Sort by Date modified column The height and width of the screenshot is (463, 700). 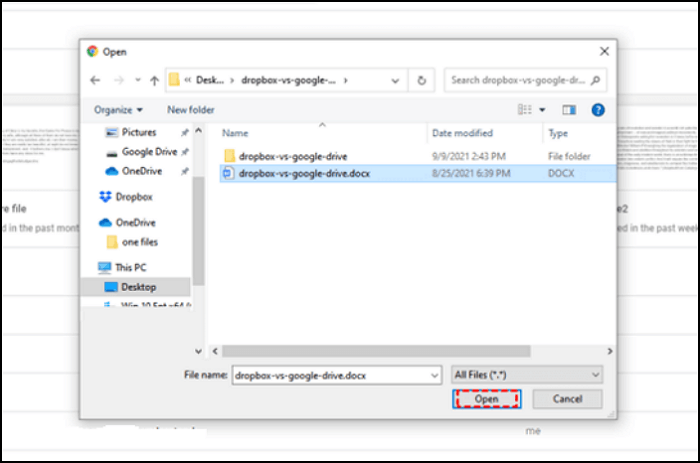[462, 133]
